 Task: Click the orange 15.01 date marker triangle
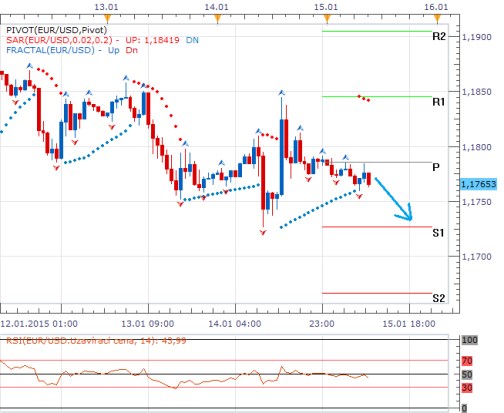(327, 18)
